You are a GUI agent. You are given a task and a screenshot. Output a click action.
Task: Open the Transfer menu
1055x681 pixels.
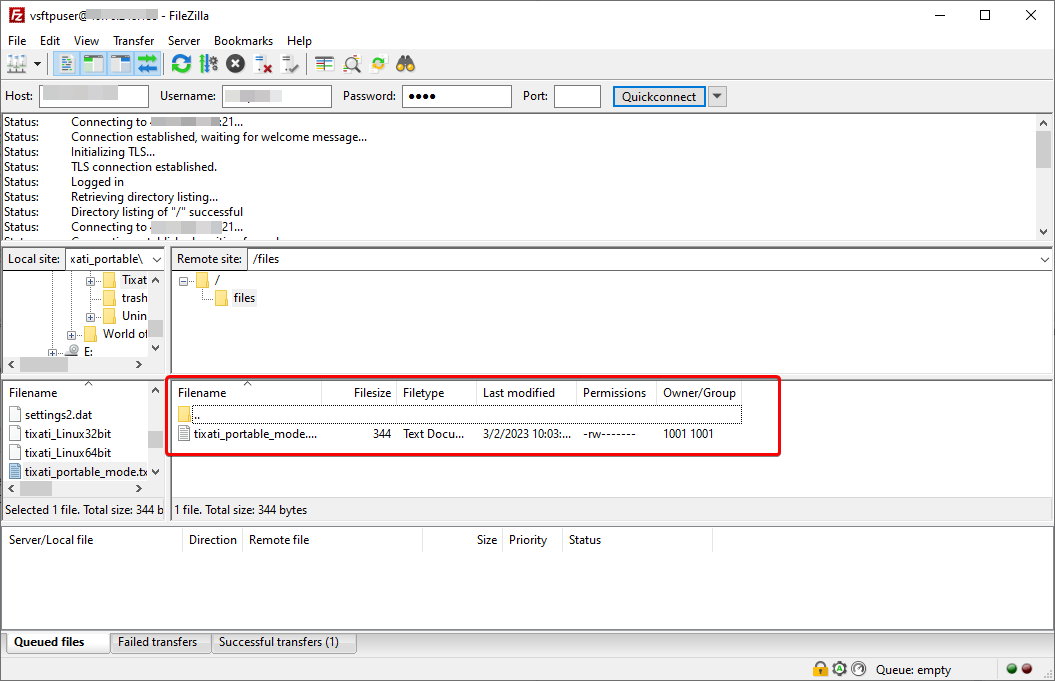(133, 40)
